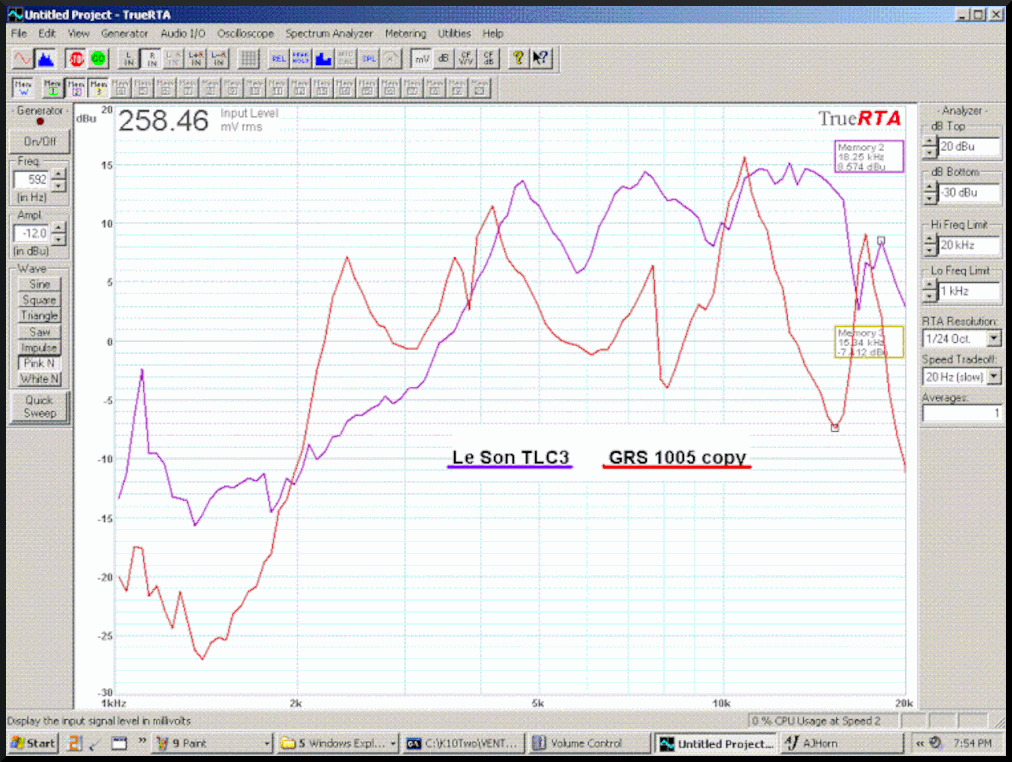Open the Speed Tradeoff dropdown

pyautogui.click(x=993, y=376)
